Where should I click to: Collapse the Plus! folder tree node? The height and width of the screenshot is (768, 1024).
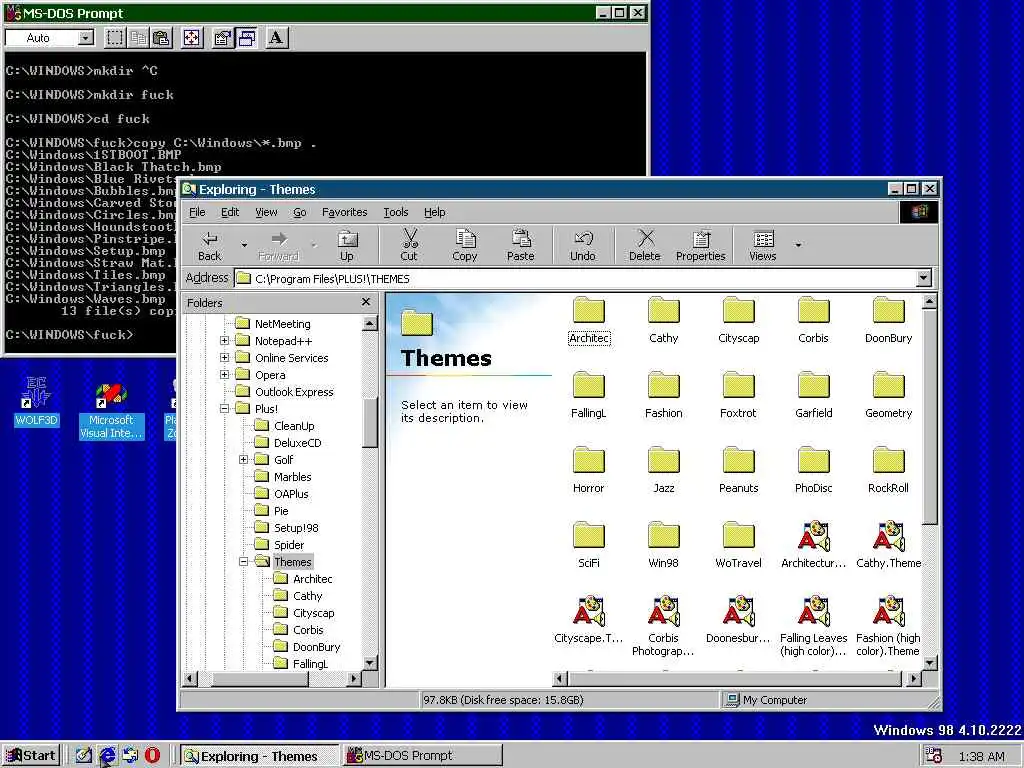coord(224,409)
